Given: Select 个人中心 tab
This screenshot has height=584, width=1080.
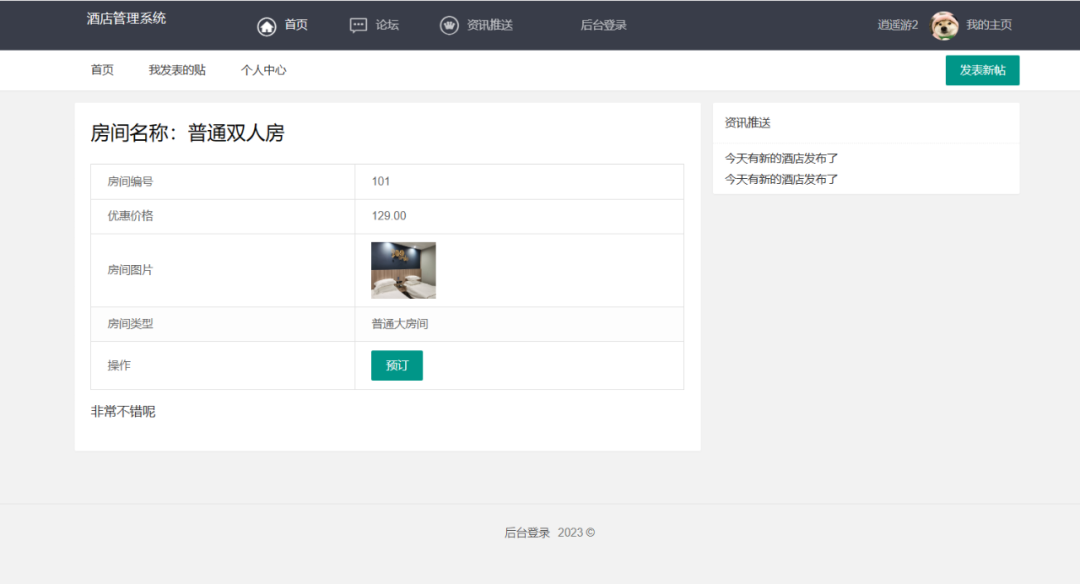Looking at the screenshot, I should click(263, 70).
